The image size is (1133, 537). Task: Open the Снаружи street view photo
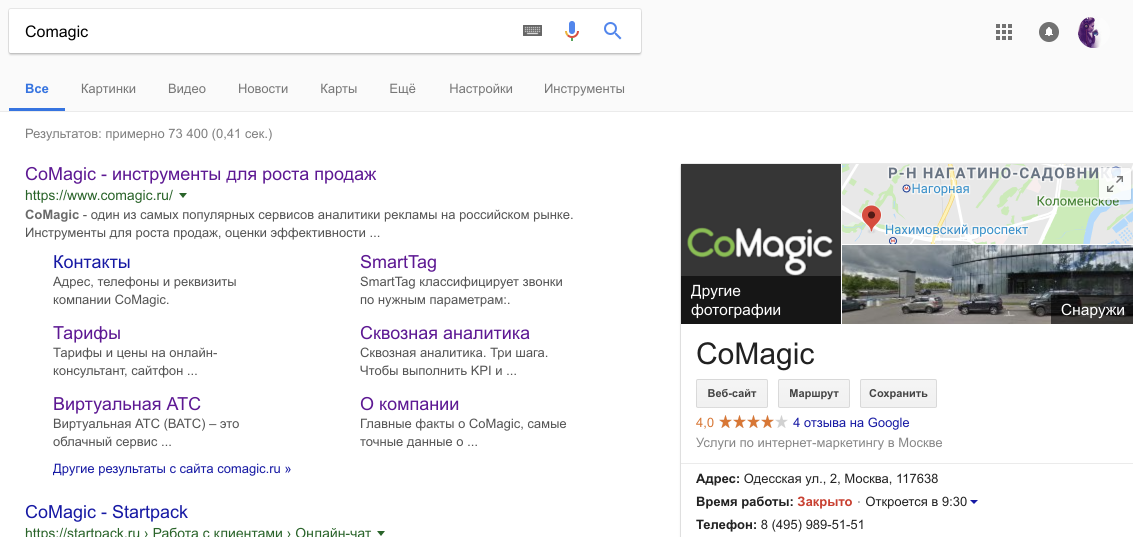click(987, 285)
